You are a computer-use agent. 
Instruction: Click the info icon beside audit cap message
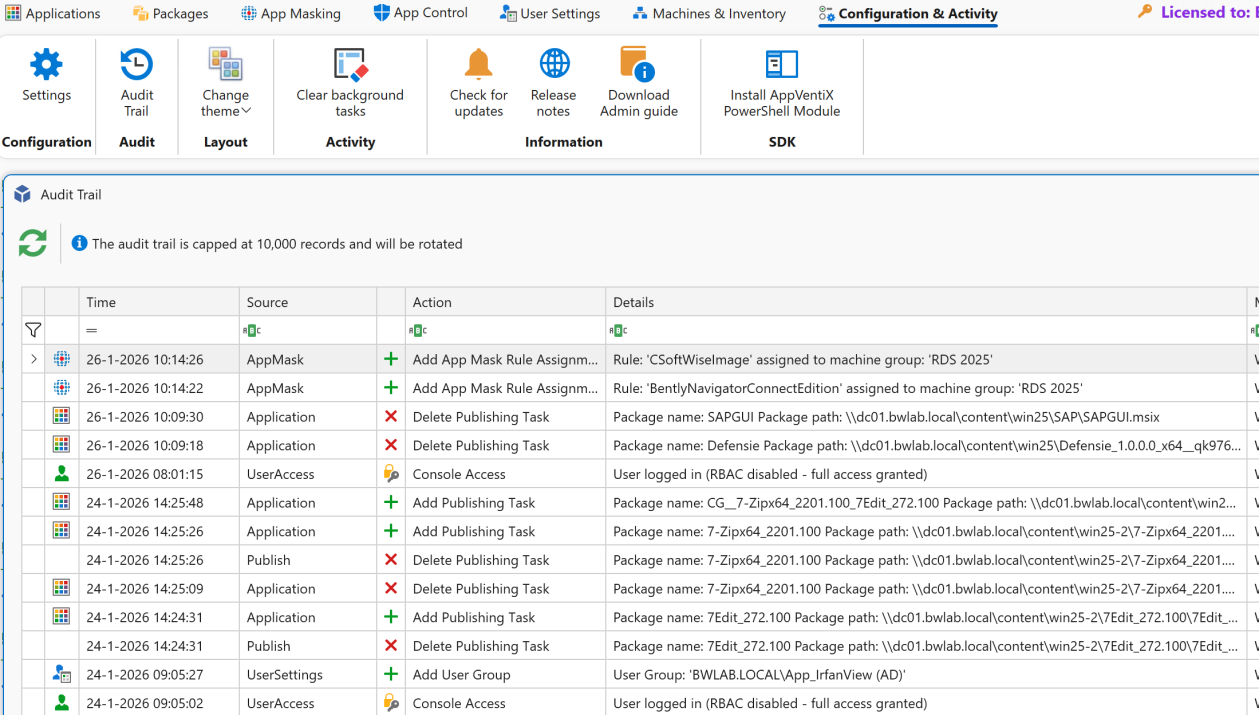[80, 243]
